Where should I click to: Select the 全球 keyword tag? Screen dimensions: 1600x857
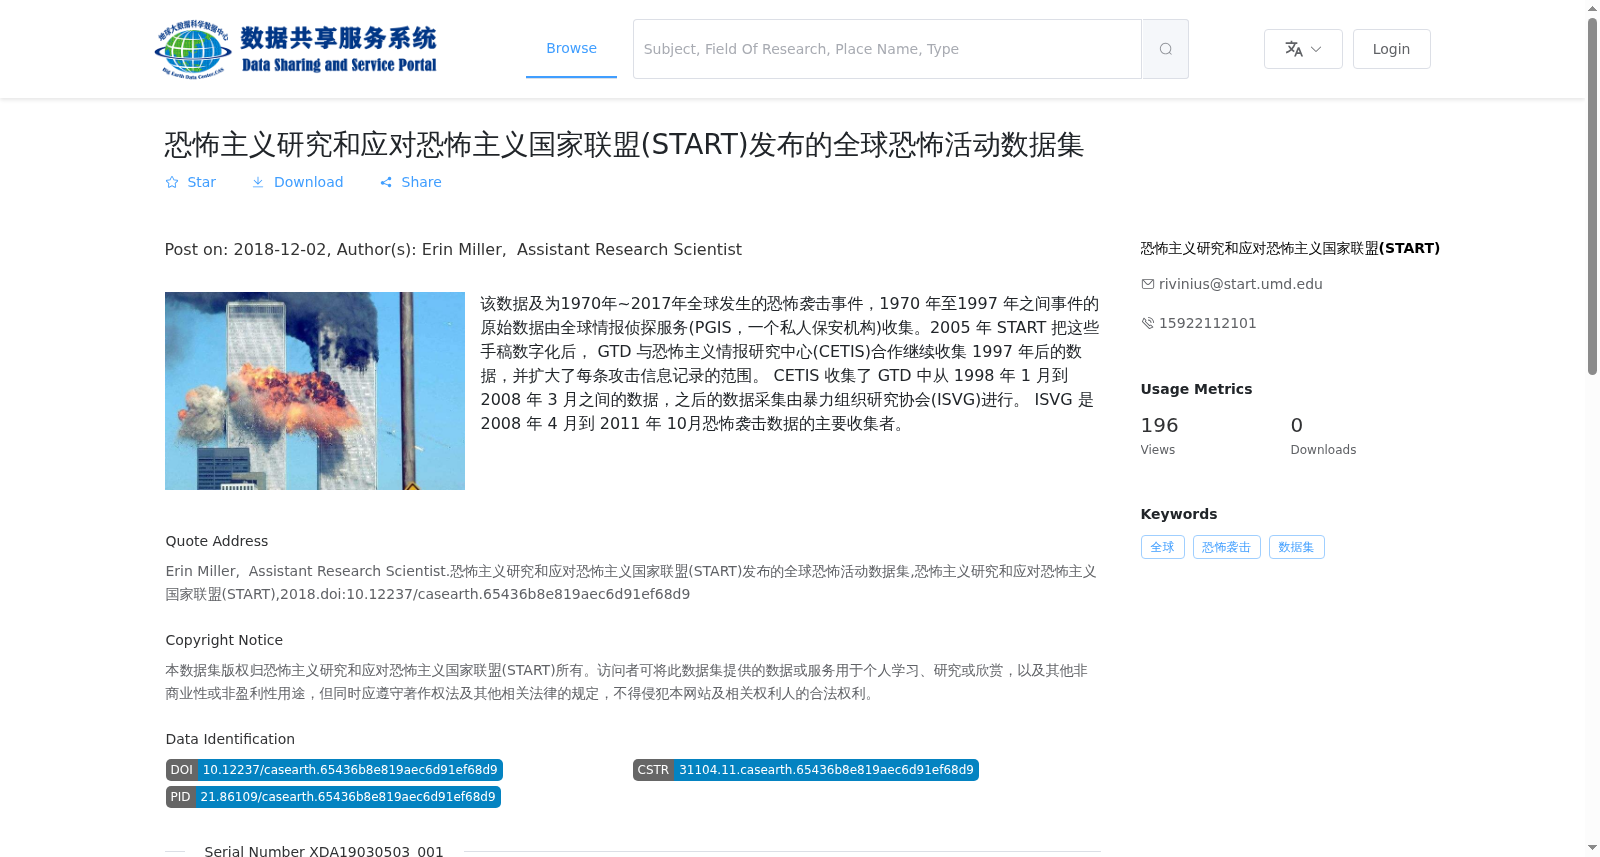tap(1162, 547)
